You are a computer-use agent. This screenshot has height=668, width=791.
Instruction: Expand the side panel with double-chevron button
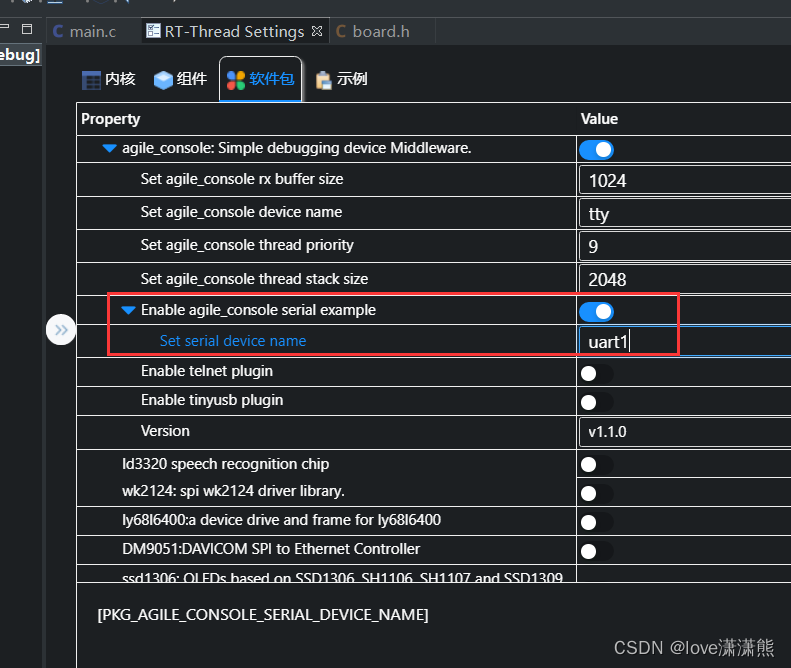tap(61, 330)
